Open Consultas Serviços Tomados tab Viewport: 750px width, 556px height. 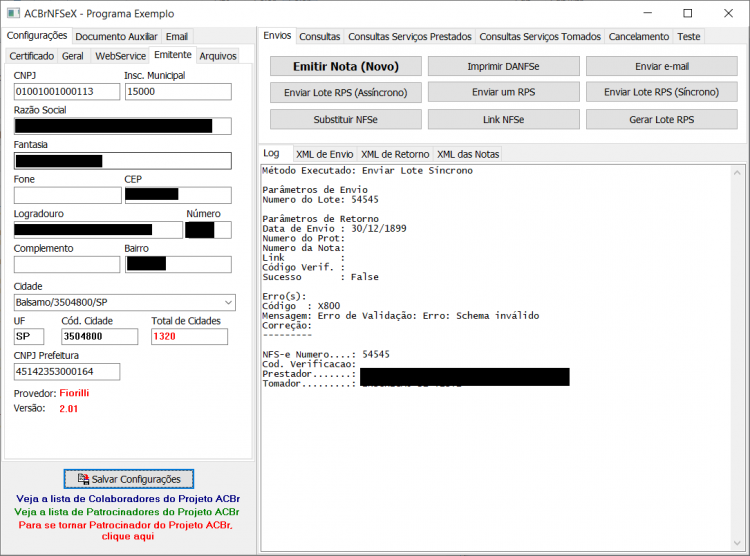(540, 36)
